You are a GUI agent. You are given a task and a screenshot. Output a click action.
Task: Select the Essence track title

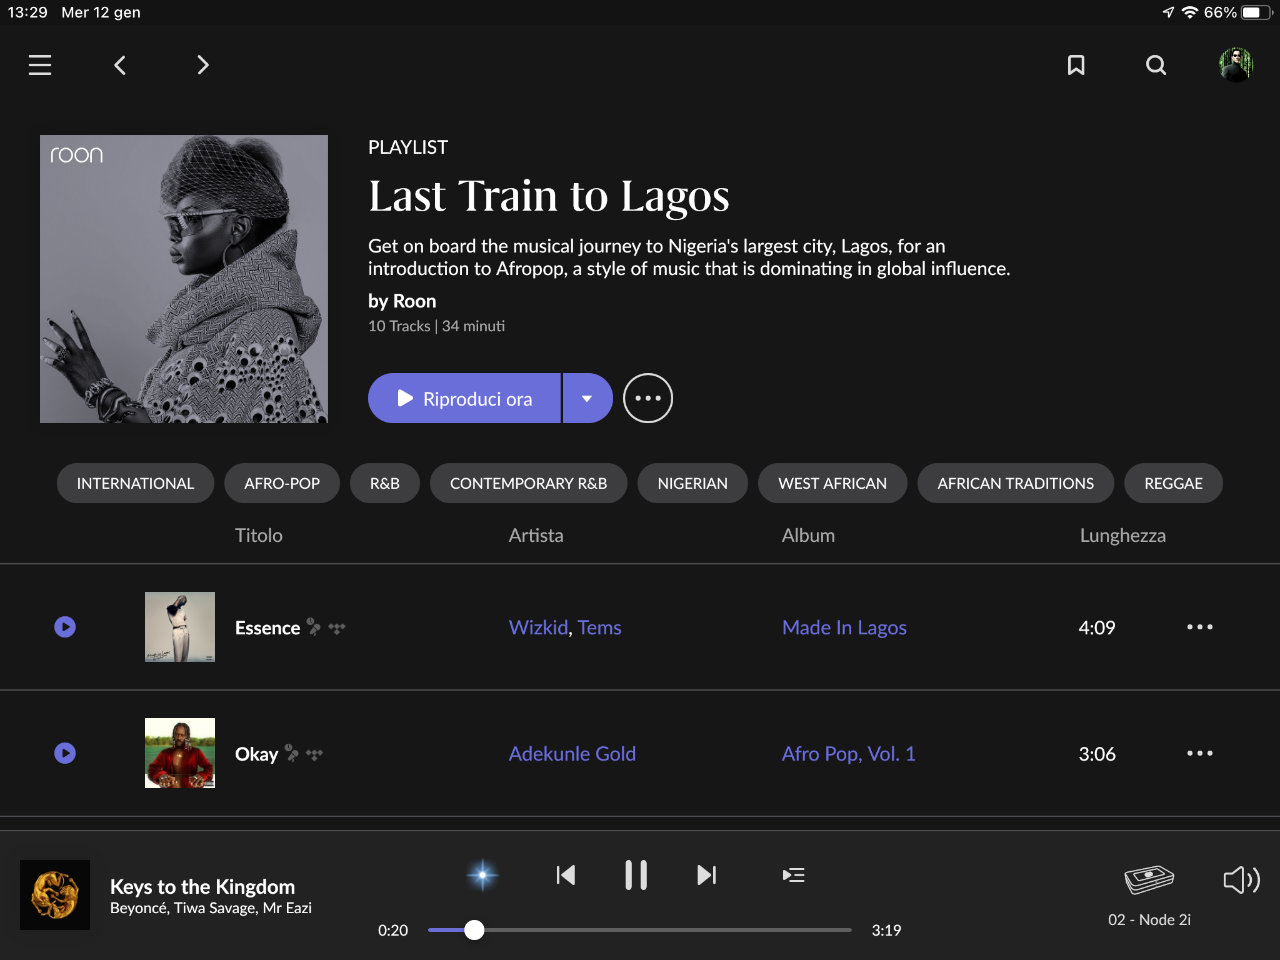267,627
